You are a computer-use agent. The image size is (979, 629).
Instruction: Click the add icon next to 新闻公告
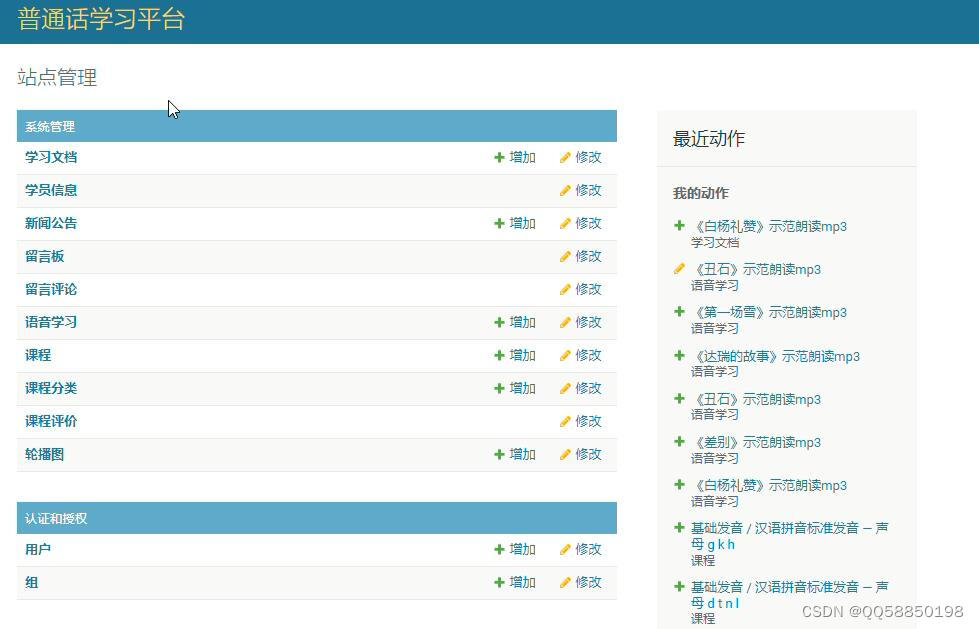click(499, 223)
